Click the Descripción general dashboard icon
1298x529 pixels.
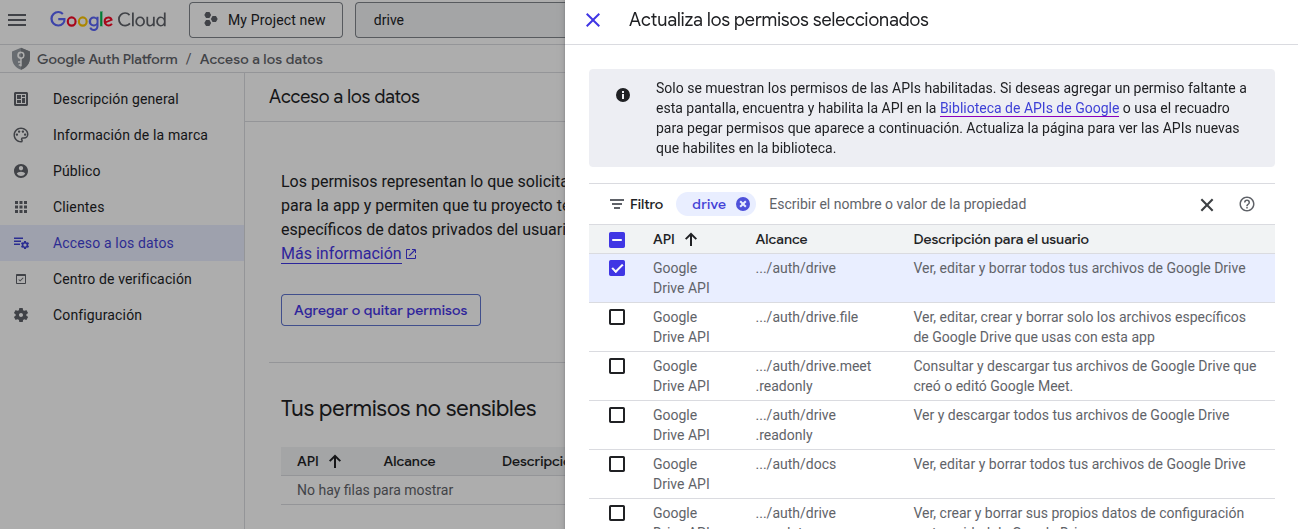coord(21,99)
